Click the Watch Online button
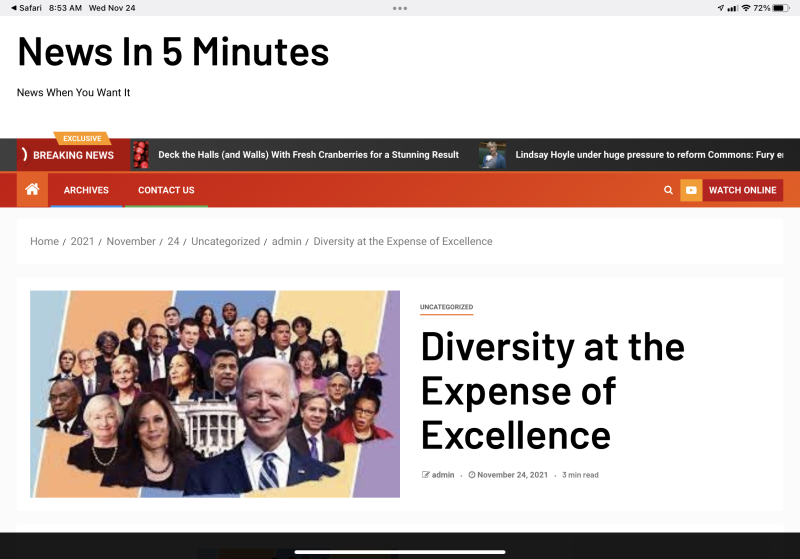 (x=742, y=190)
